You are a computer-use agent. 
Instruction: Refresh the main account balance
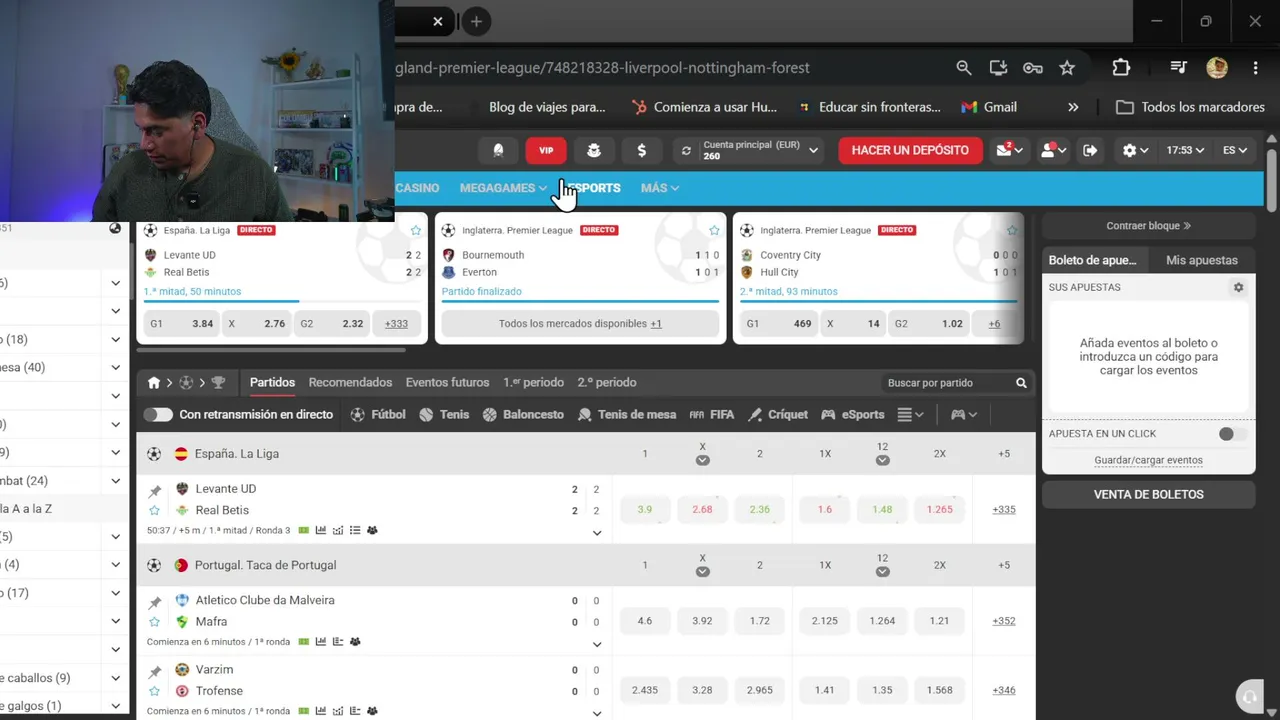[x=686, y=150]
